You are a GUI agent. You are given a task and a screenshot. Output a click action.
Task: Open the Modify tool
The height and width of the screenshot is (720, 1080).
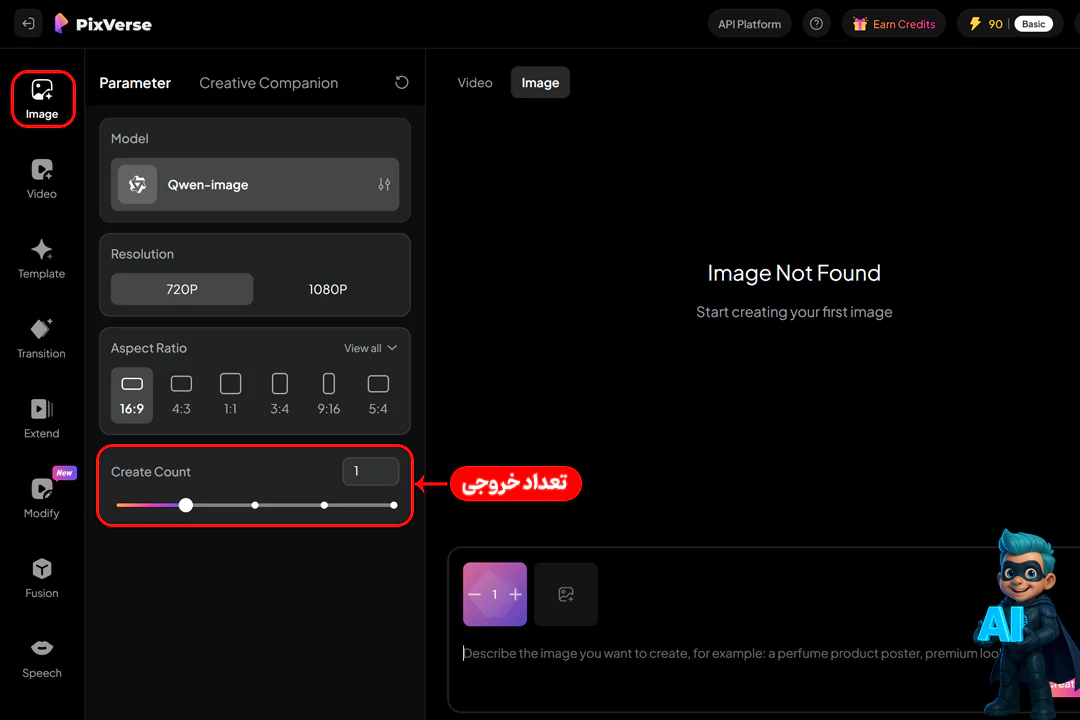coord(41,498)
